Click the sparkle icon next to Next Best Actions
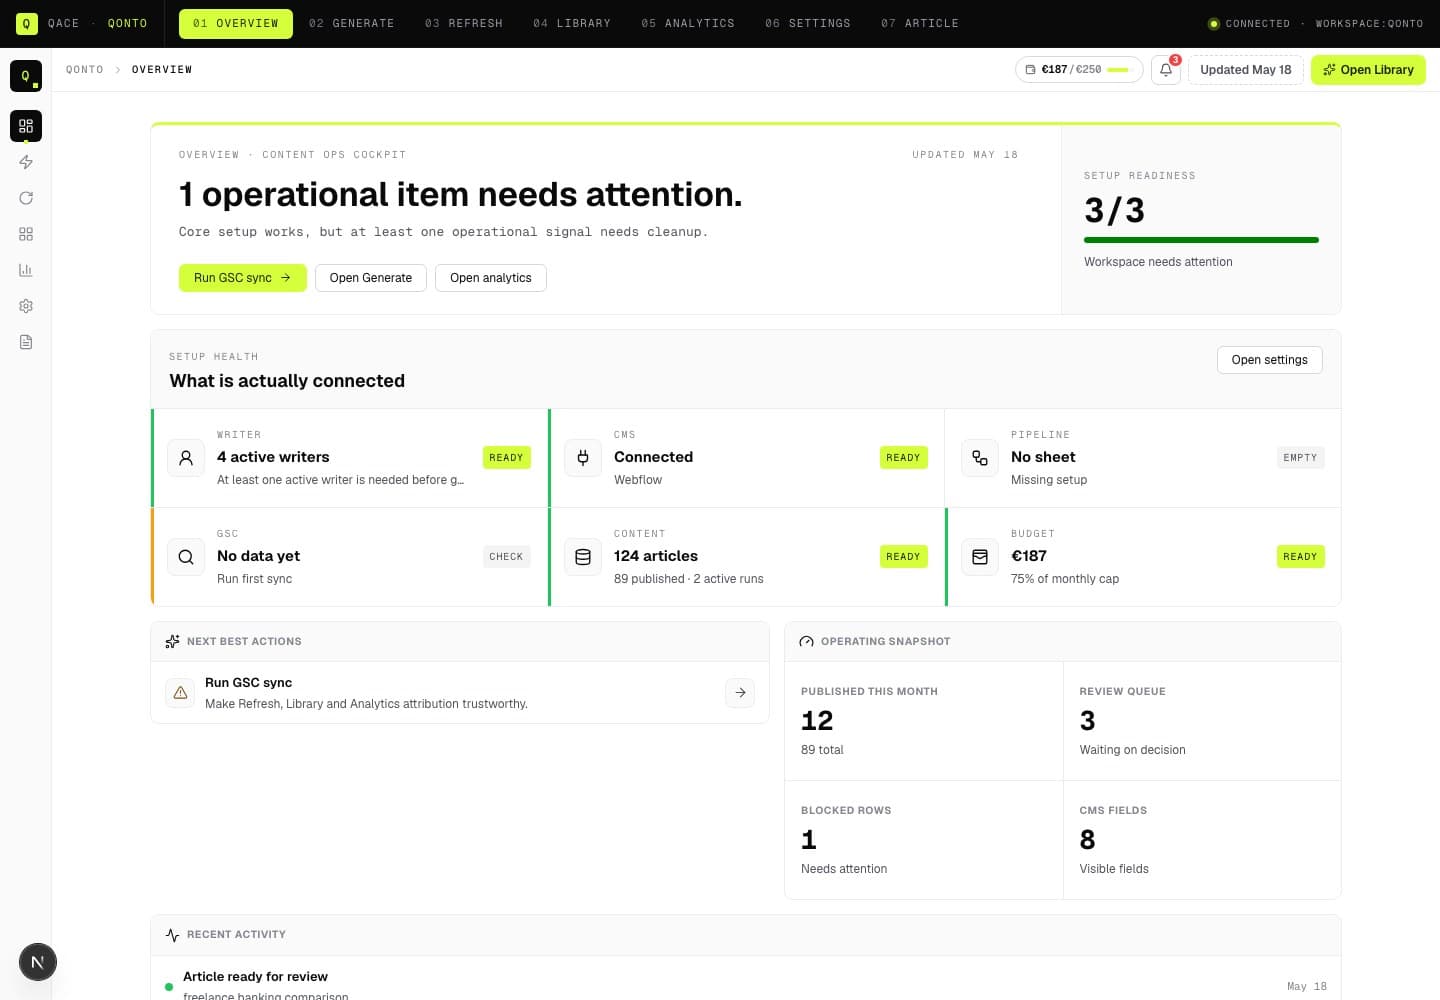This screenshot has height=1000, width=1440. click(x=172, y=641)
